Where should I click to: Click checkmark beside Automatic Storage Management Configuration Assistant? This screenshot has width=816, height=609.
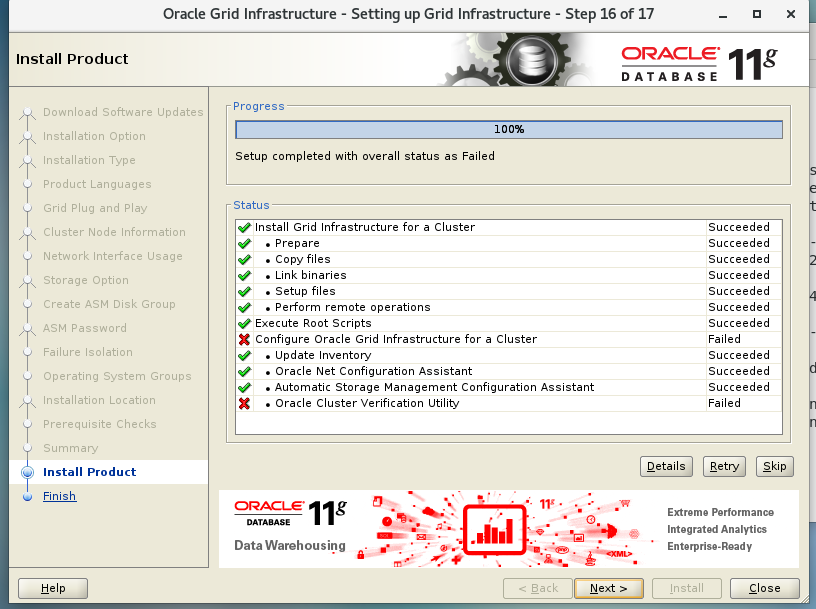click(244, 388)
